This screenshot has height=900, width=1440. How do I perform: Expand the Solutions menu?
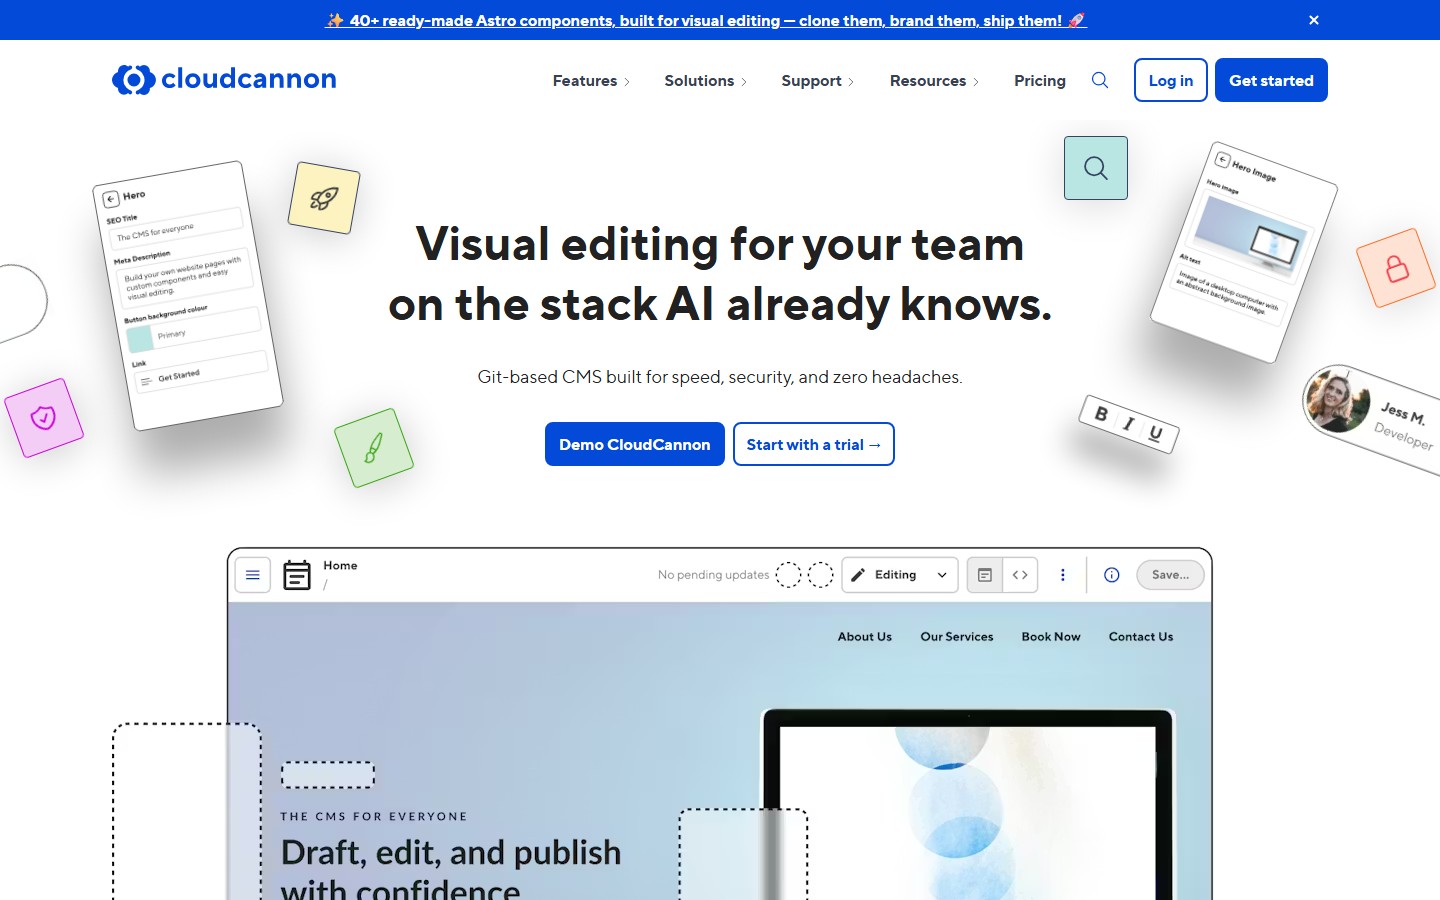tap(706, 81)
